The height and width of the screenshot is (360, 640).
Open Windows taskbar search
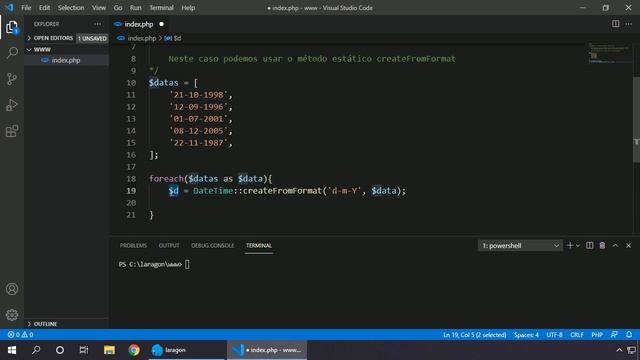click(x=36, y=350)
